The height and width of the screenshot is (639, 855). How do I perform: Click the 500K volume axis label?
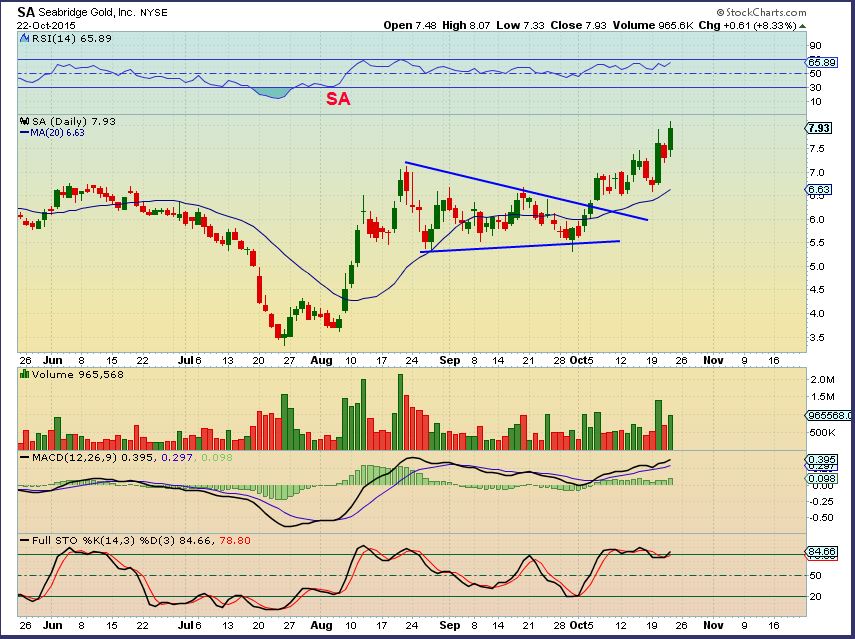coord(823,433)
